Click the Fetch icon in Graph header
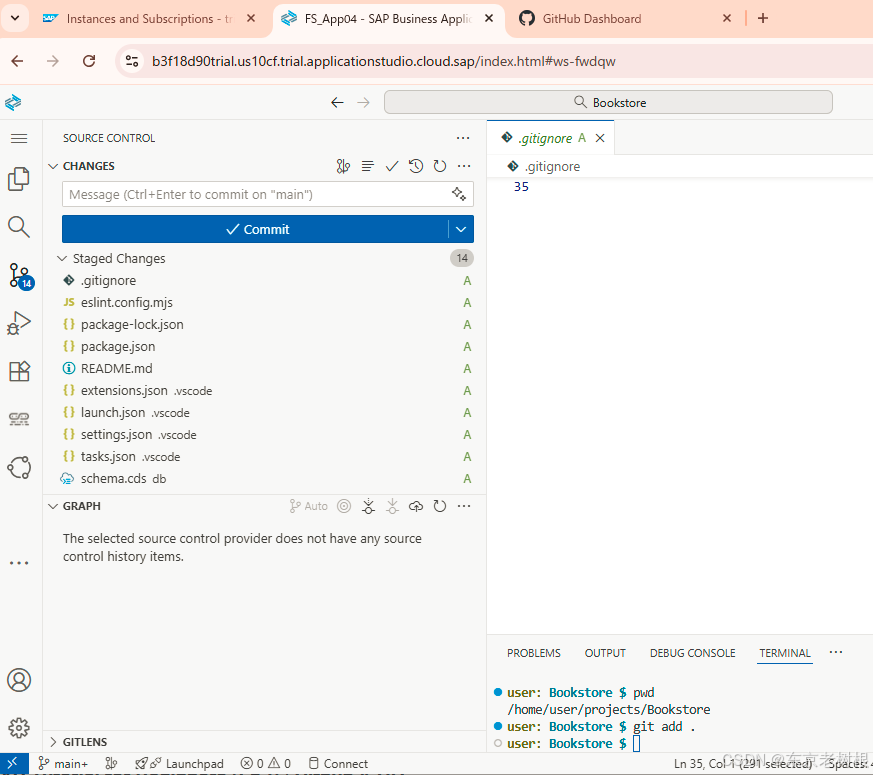This screenshot has height=775, width=873. pos(368,506)
